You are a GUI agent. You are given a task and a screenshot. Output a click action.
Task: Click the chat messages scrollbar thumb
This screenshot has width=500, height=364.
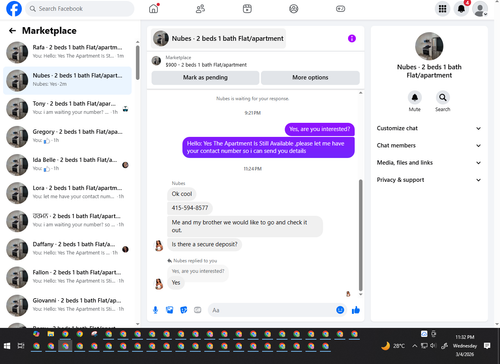click(360, 235)
